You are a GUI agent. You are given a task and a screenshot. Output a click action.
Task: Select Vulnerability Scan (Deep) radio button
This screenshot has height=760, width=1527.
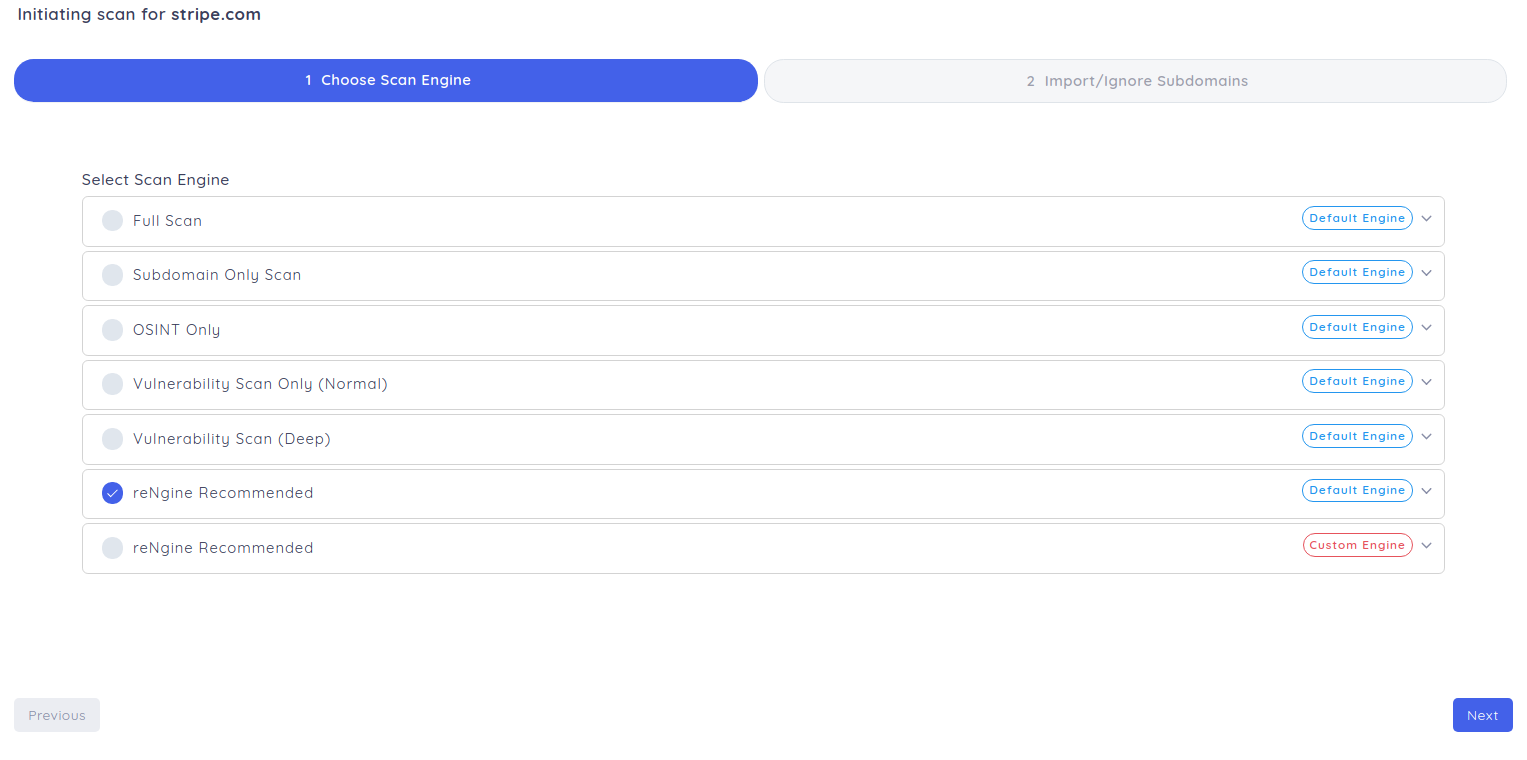click(x=112, y=439)
